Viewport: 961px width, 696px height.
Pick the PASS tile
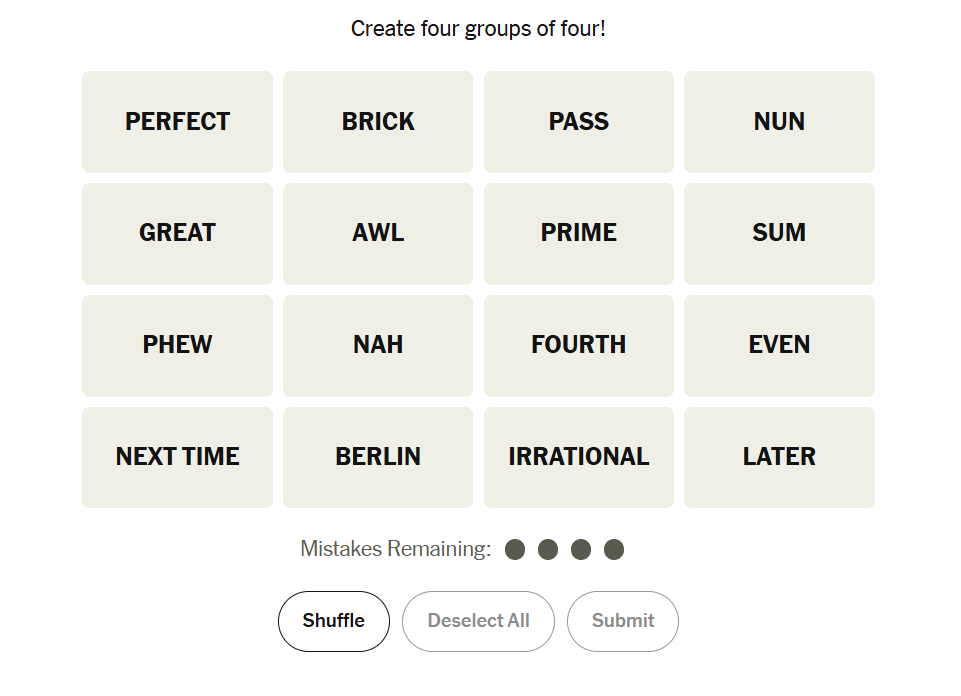pos(579,122)
